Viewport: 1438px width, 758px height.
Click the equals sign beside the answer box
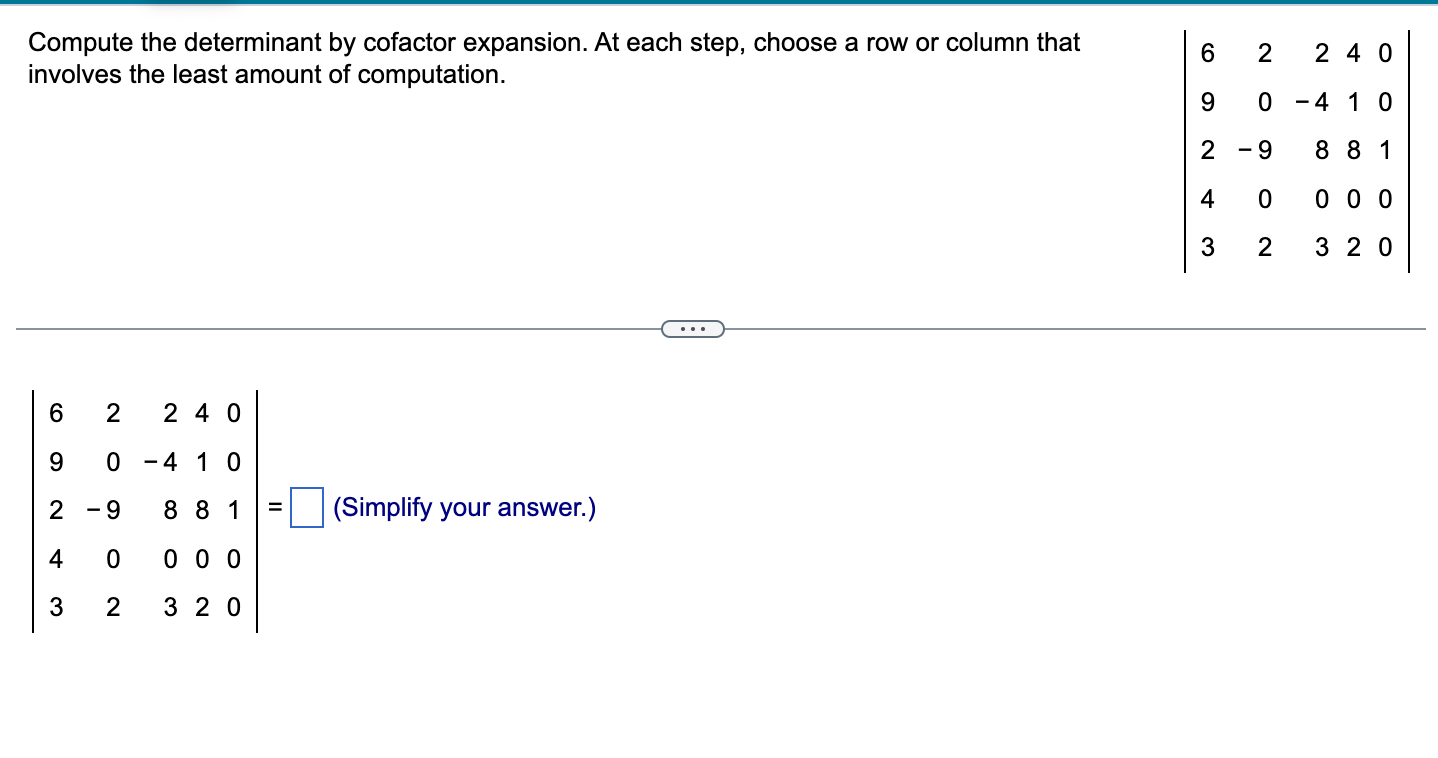click(x=272, y=507)
